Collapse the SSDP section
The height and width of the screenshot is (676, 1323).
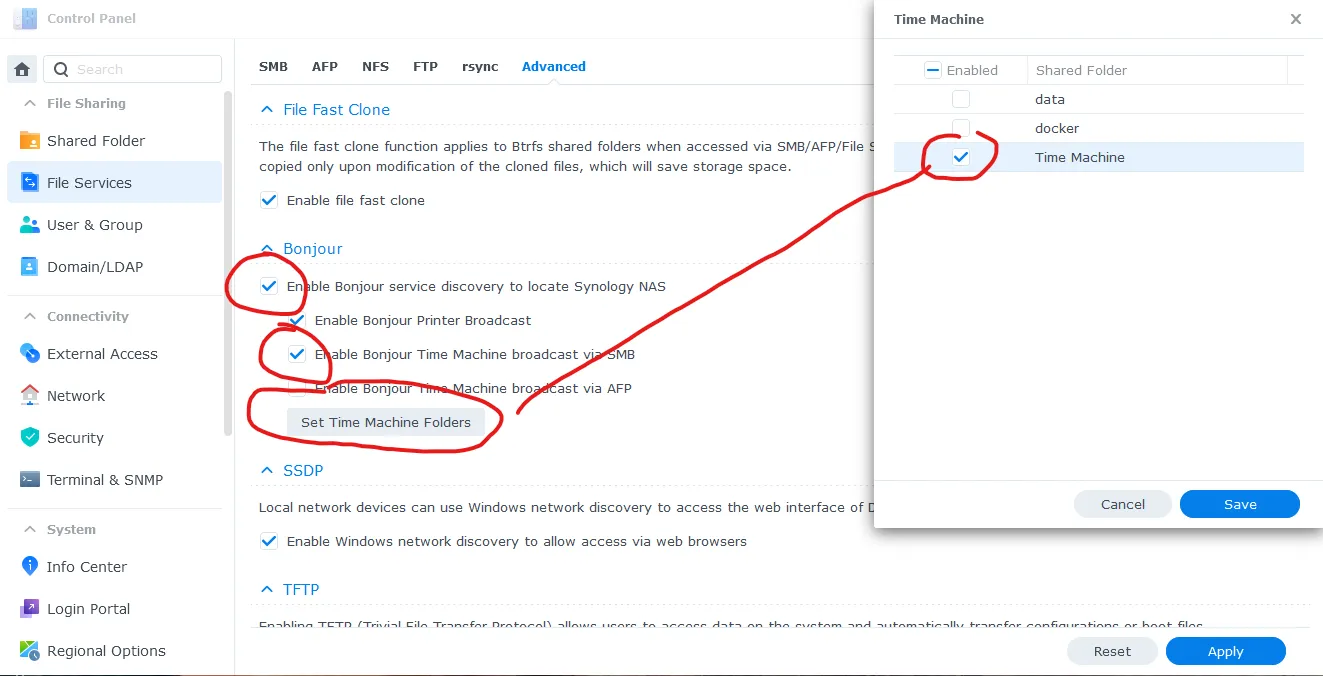coord(267,470)
